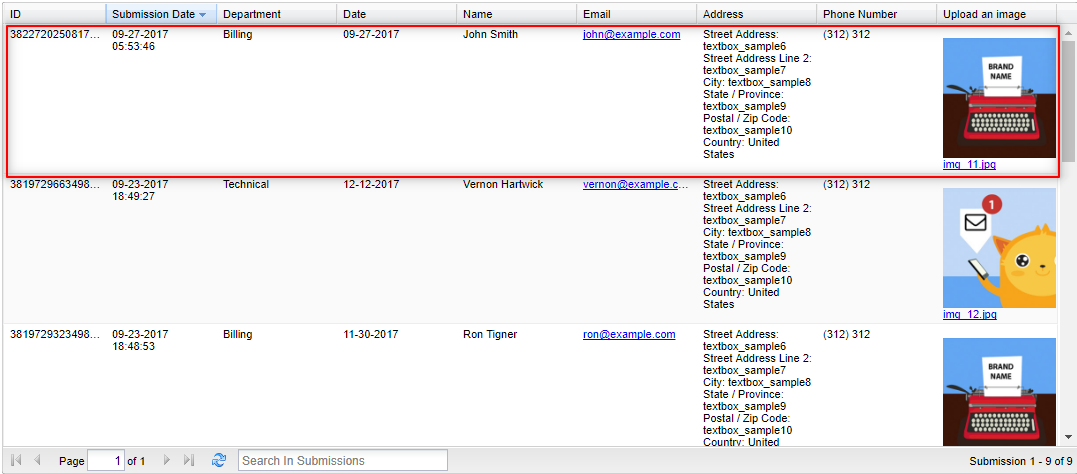Image resolution: width=1077 pixels, height=474 pixels.
Task: Select the ID cell starting 3822720250817
Action: 54,34
